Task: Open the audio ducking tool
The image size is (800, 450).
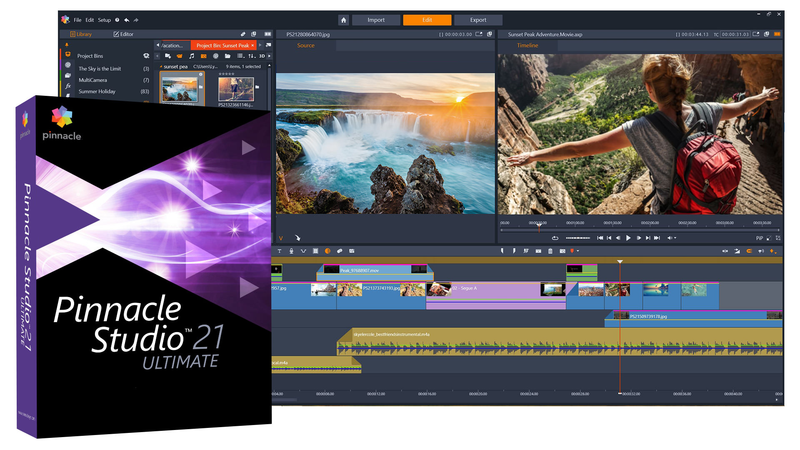Action: click(x=303, y=251)
